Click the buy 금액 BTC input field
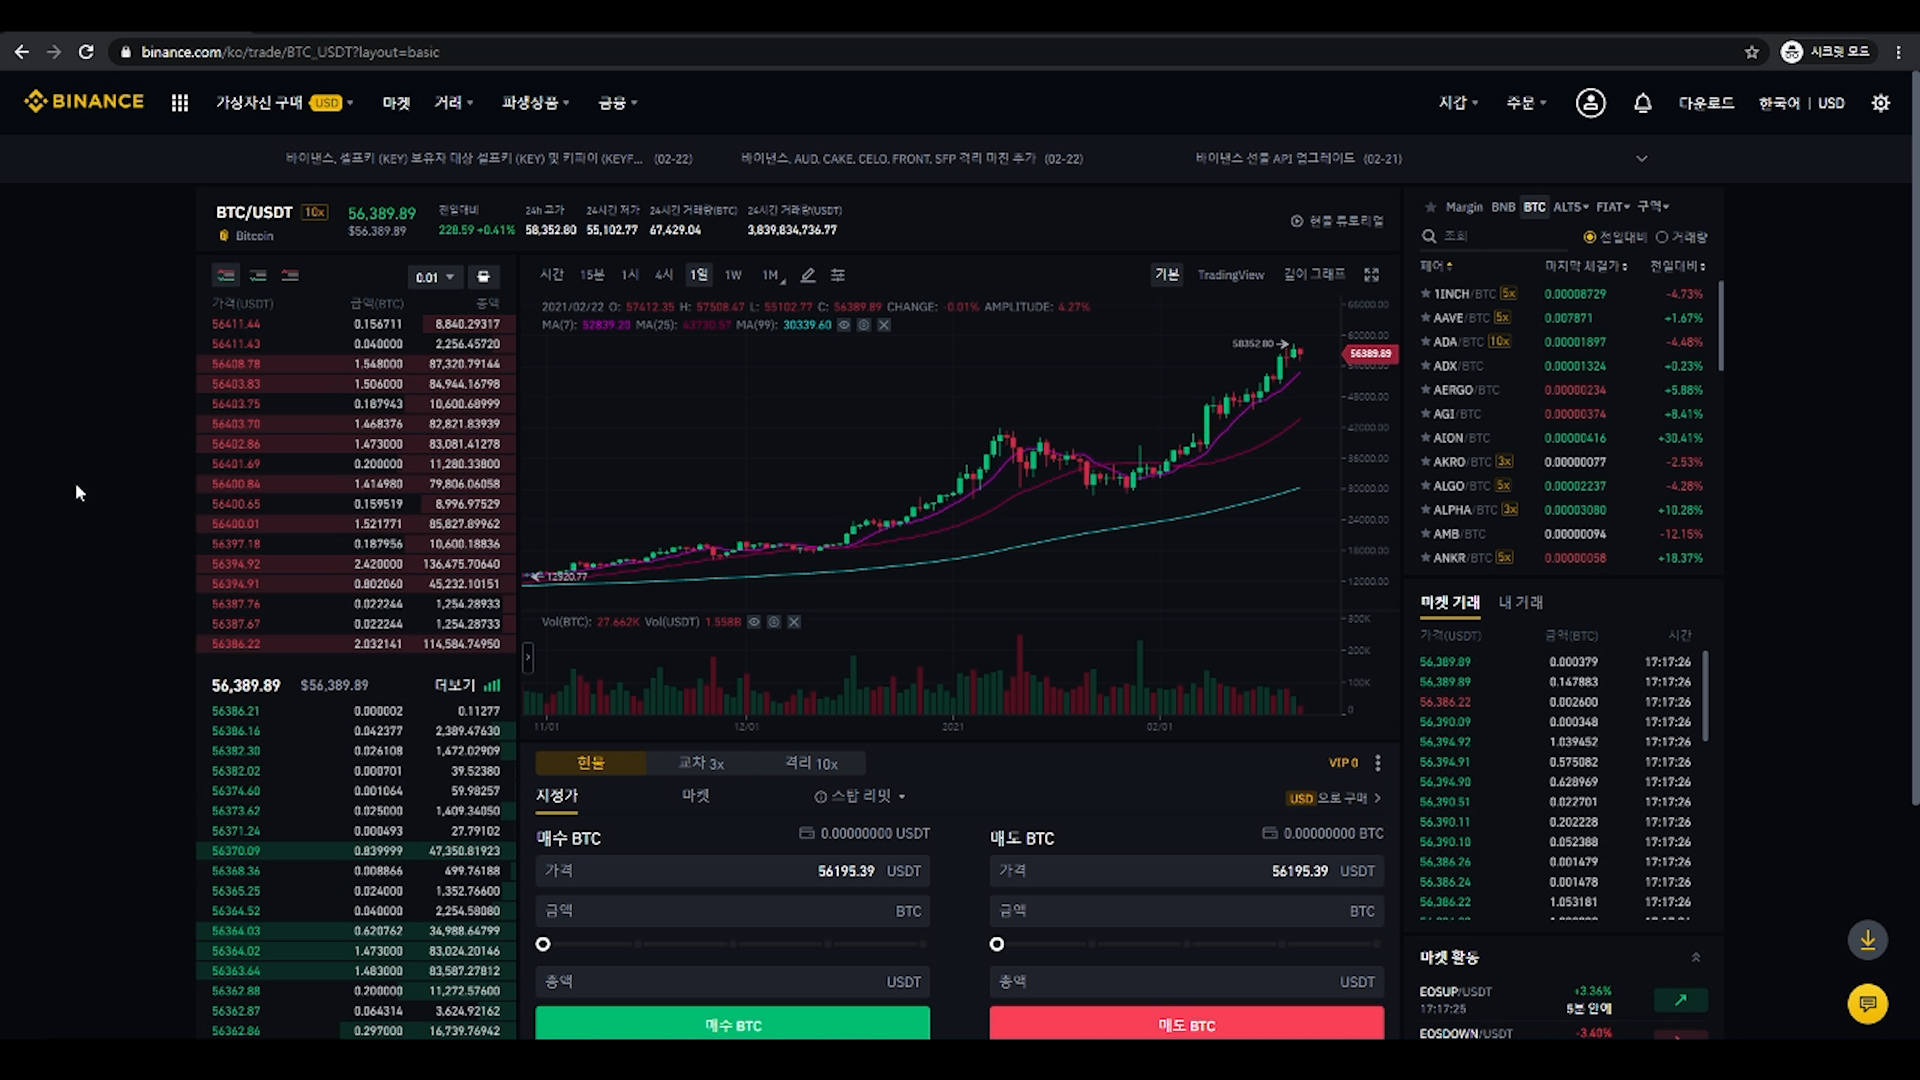The width and height of the screenshot is (1920, 1080). click(732, 911)
